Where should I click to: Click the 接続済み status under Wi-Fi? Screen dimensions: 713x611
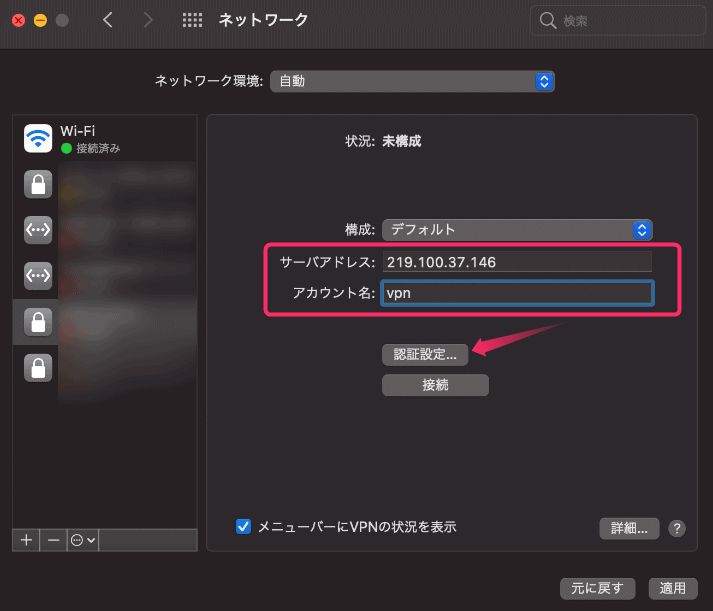pyautogui.click(x=98, y=148)
